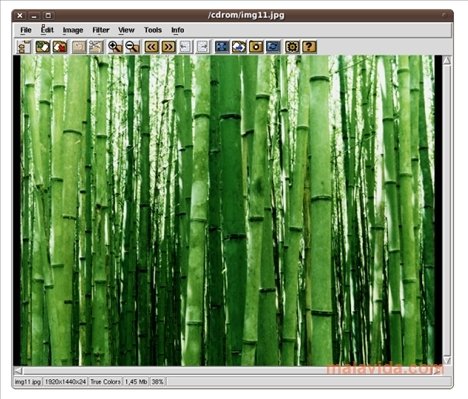Click the greyed previous page arrow icon
The width and height of the screenshot is (468, 399).
[185, 47]
